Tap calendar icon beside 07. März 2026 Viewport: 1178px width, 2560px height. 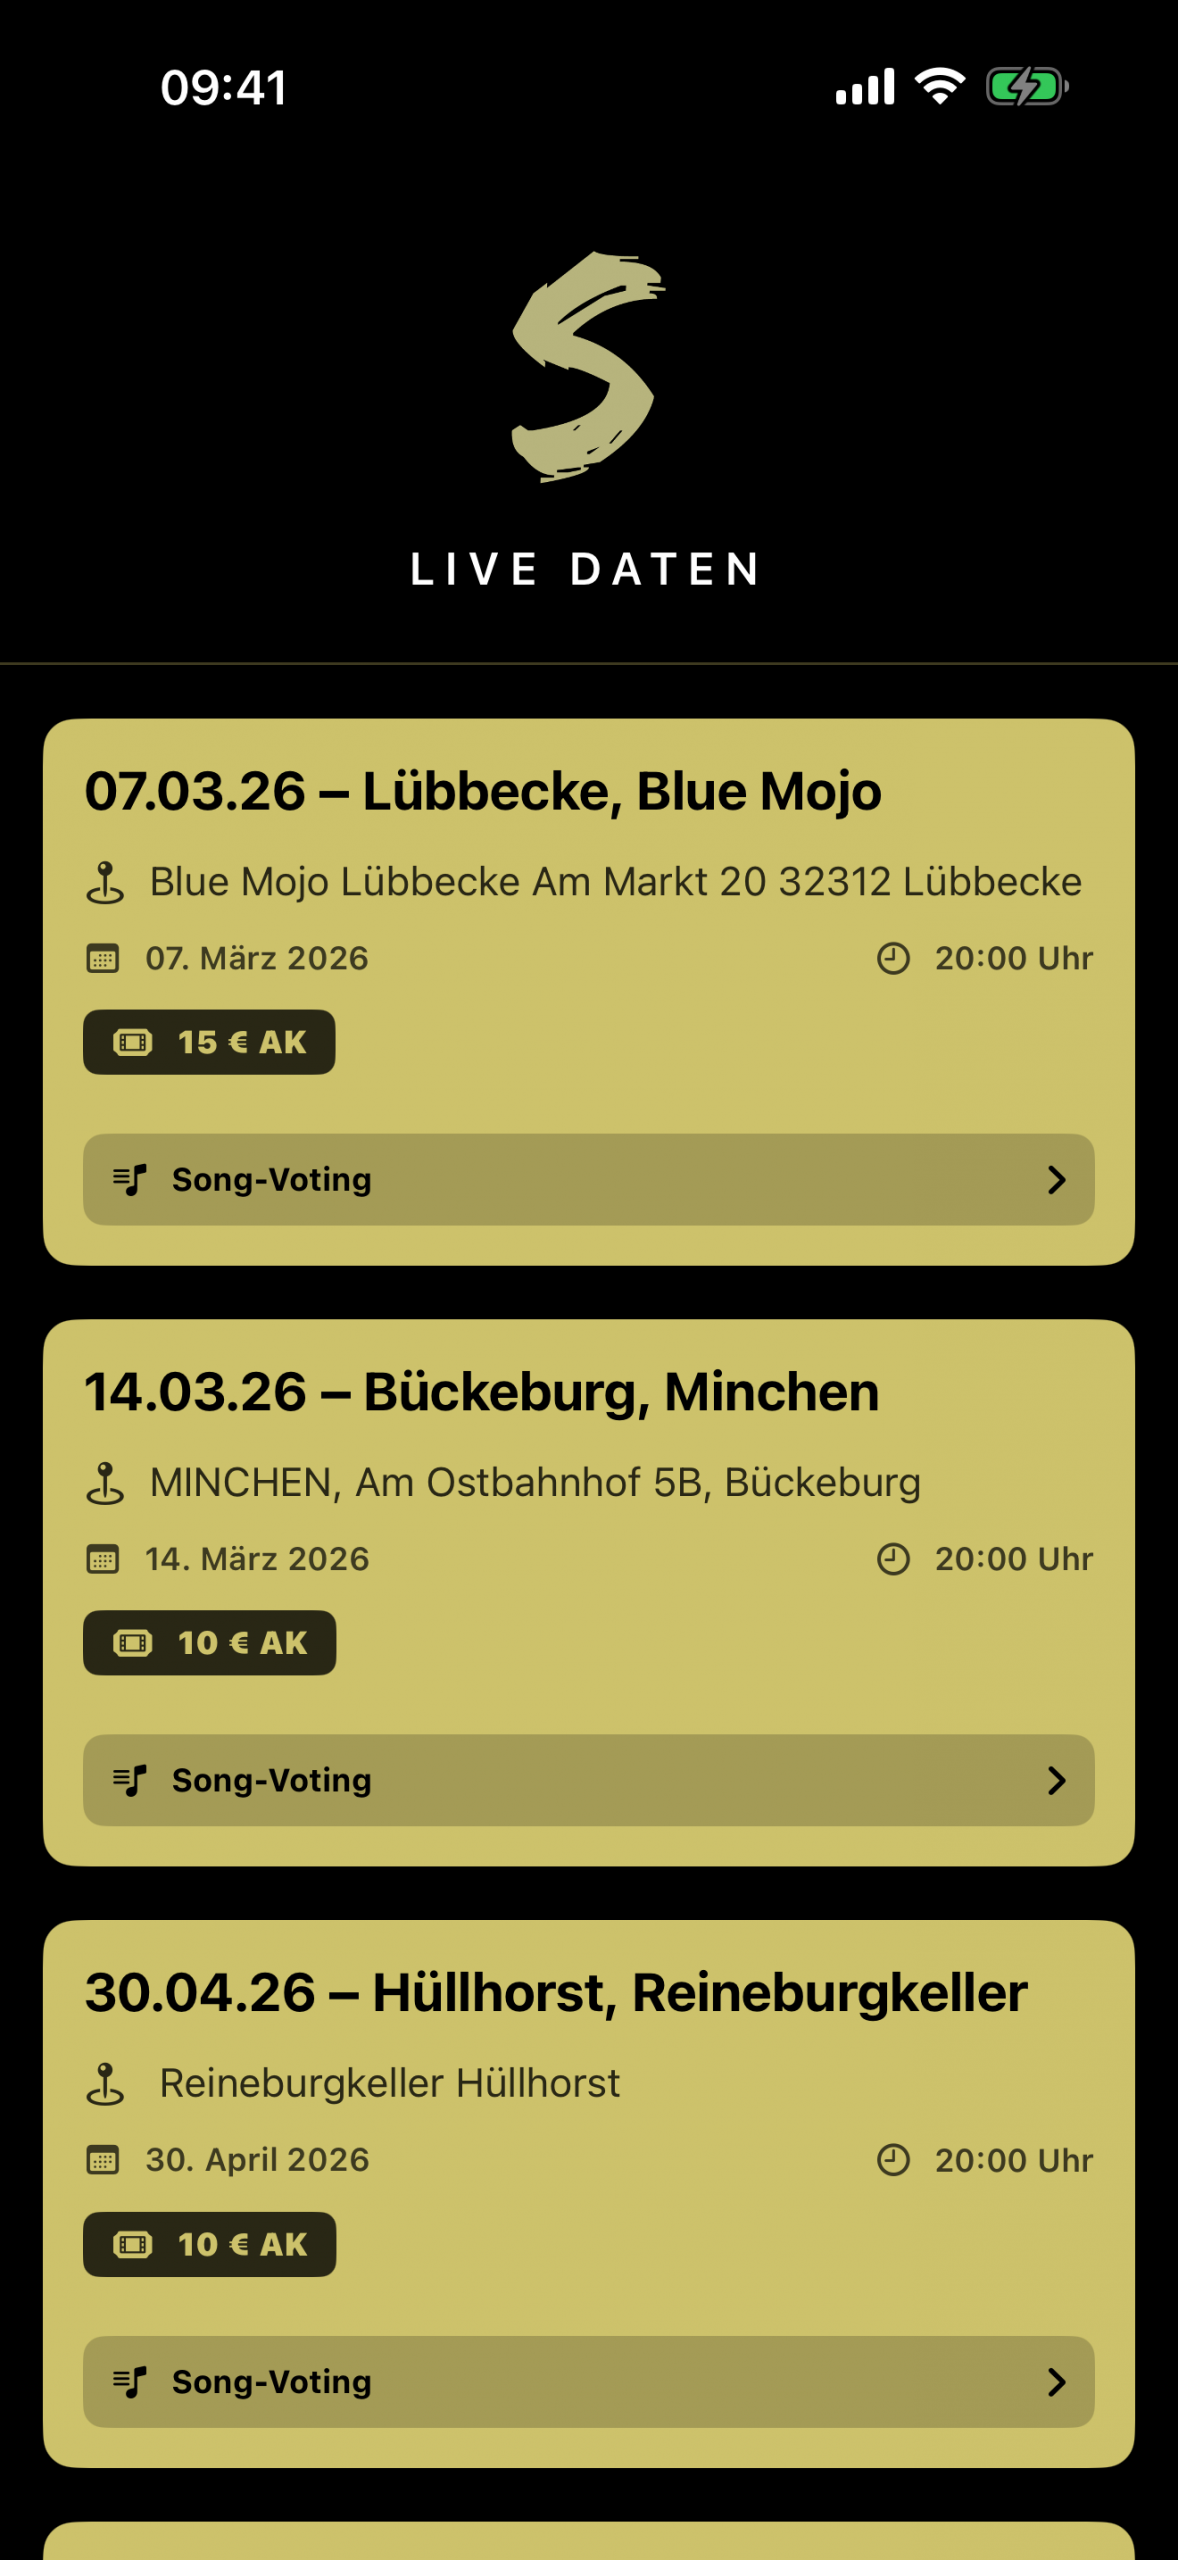point(103,958)
